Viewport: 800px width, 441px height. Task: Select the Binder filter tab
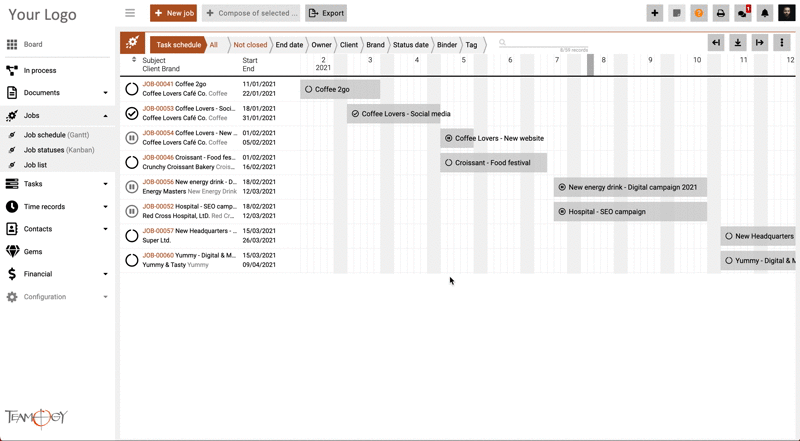pos(447,45)
